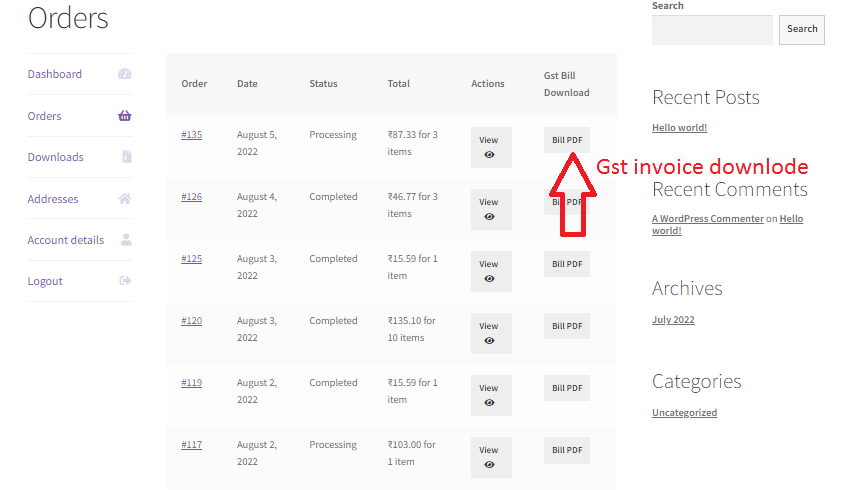Select Logout in account menu
The height and width of the screenshot is (490, 864).
(x=45, y=281)
